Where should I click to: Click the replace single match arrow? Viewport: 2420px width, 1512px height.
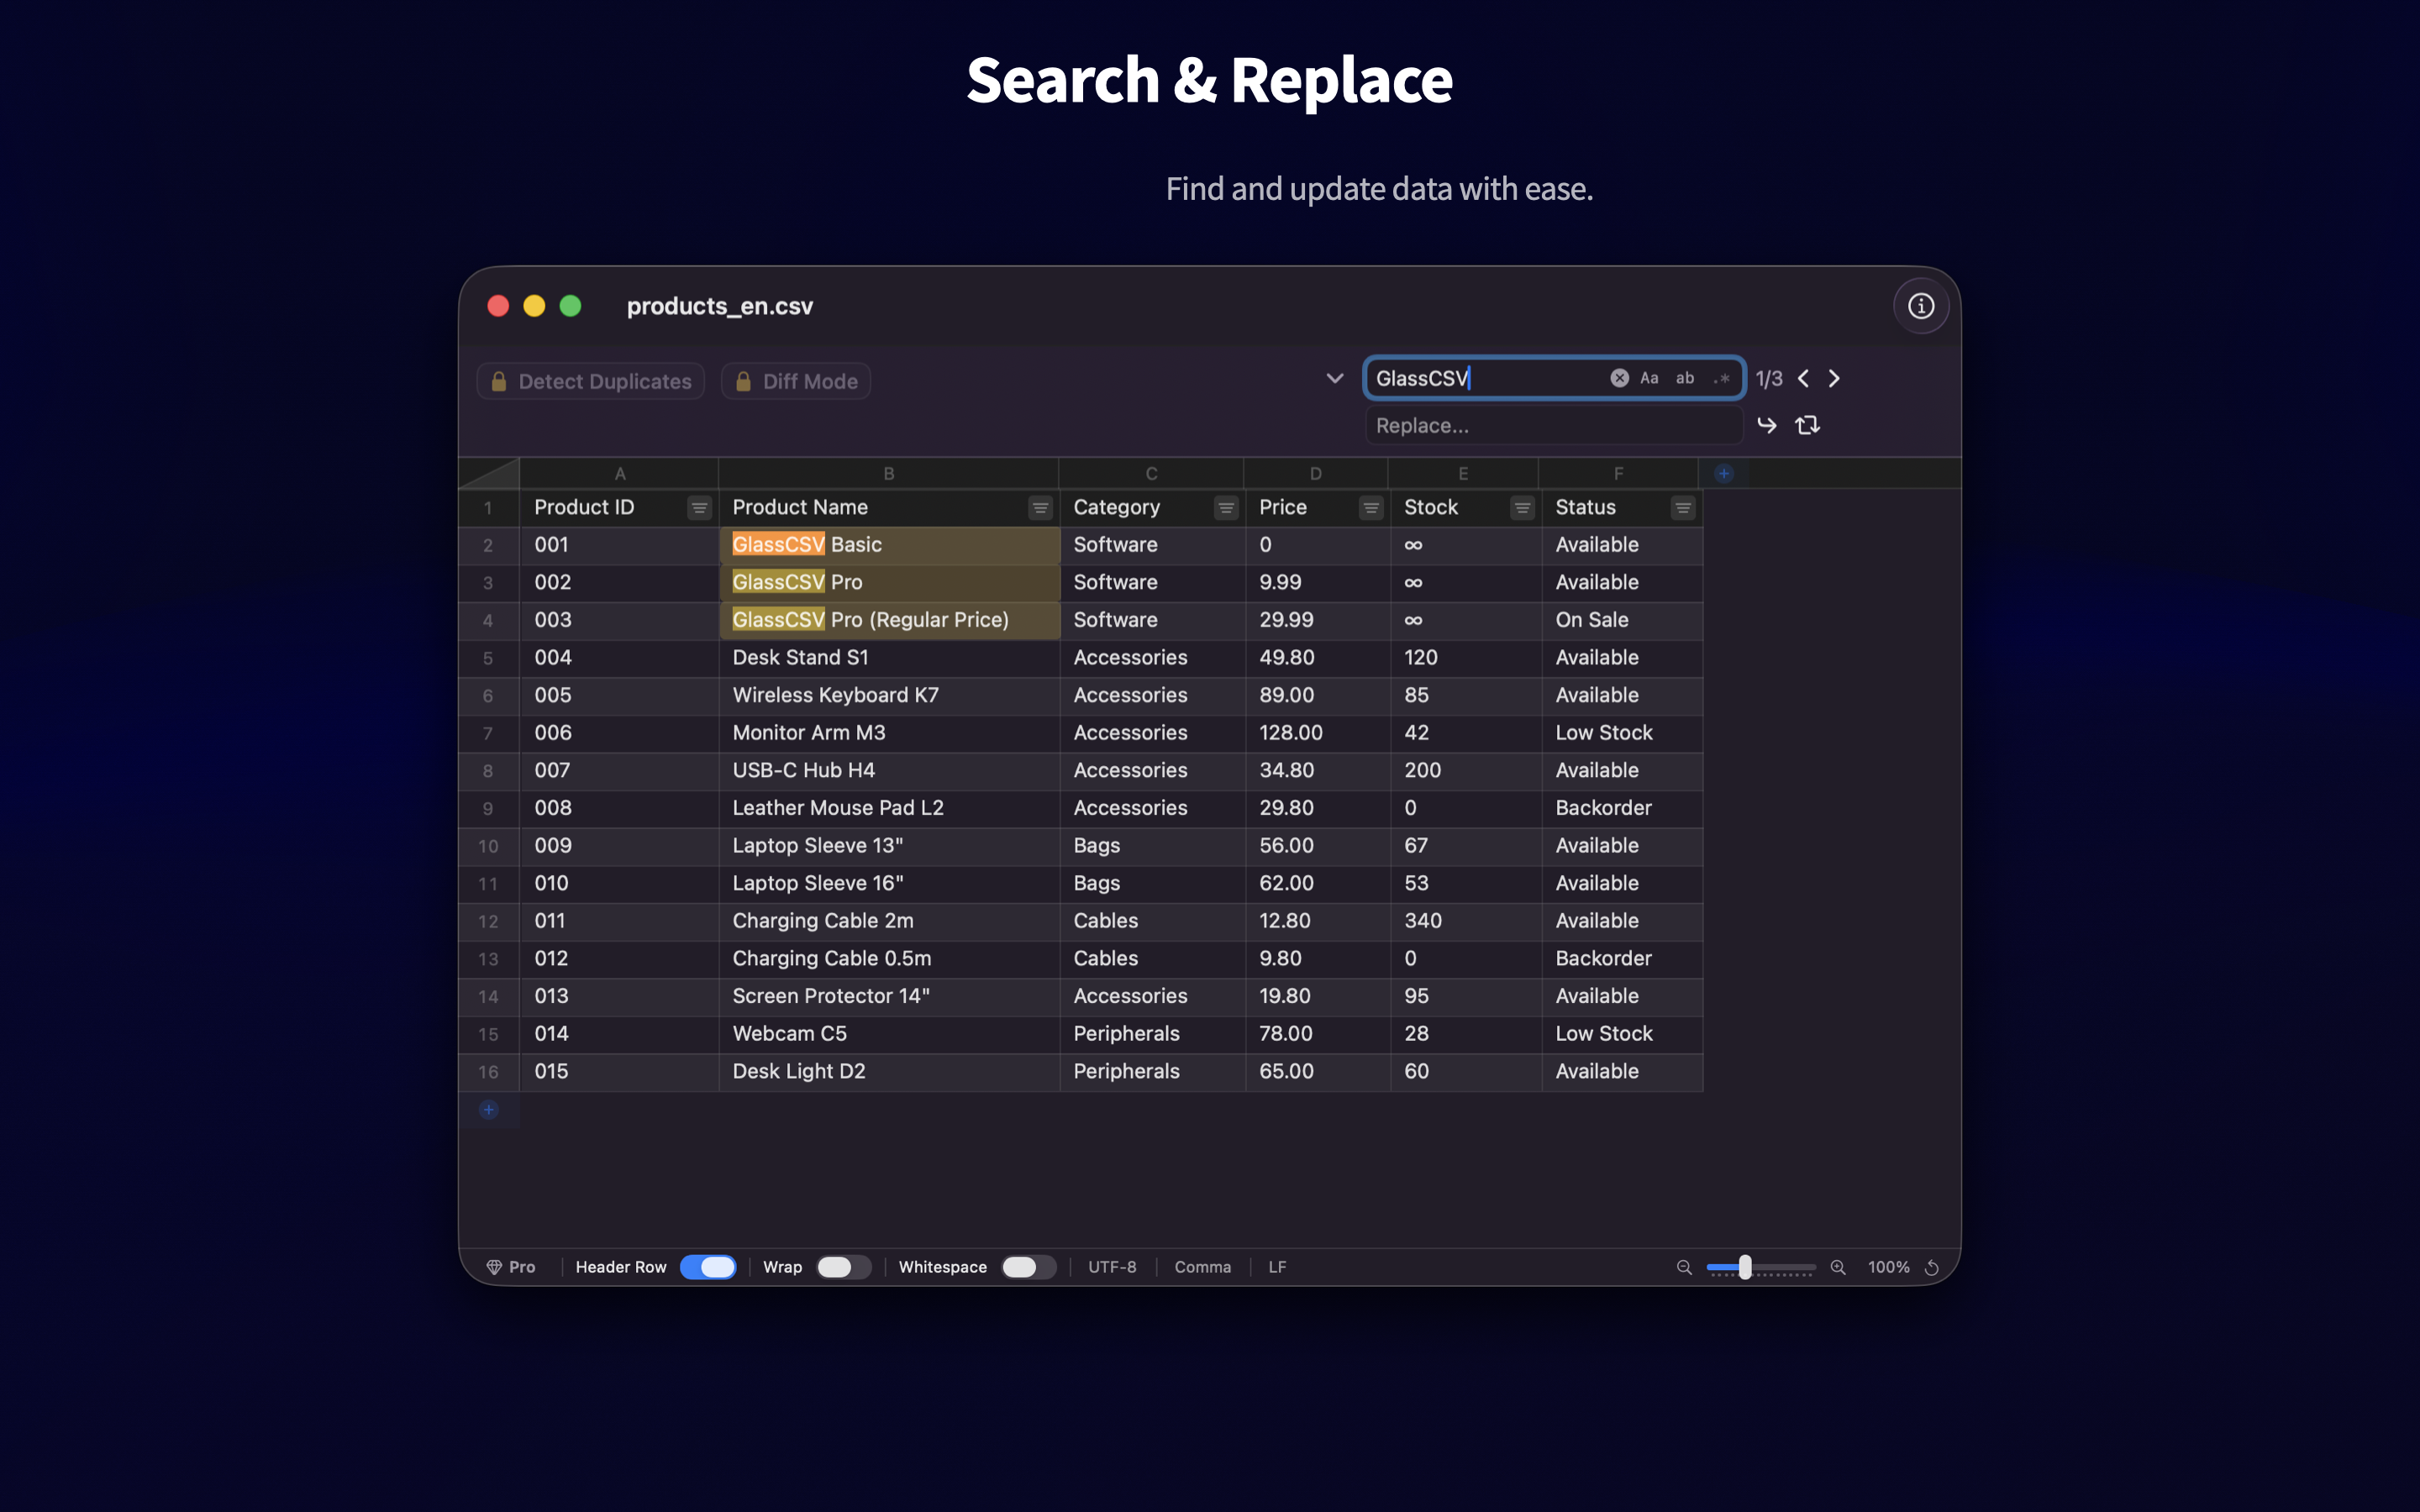pyautogui.click(x=1767, y=425)
